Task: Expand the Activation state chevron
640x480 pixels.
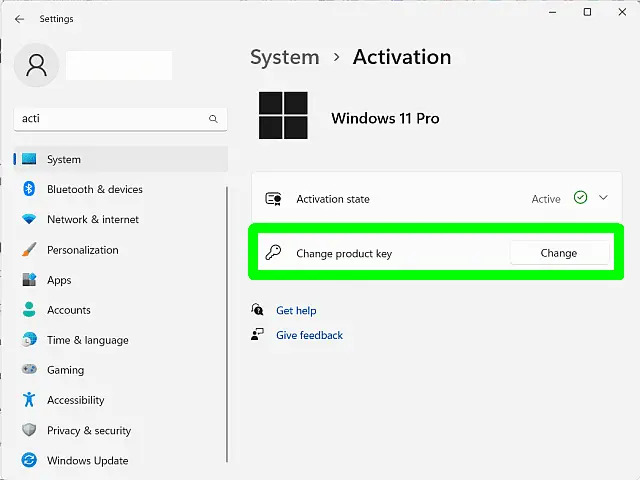Action: (603, 198)
